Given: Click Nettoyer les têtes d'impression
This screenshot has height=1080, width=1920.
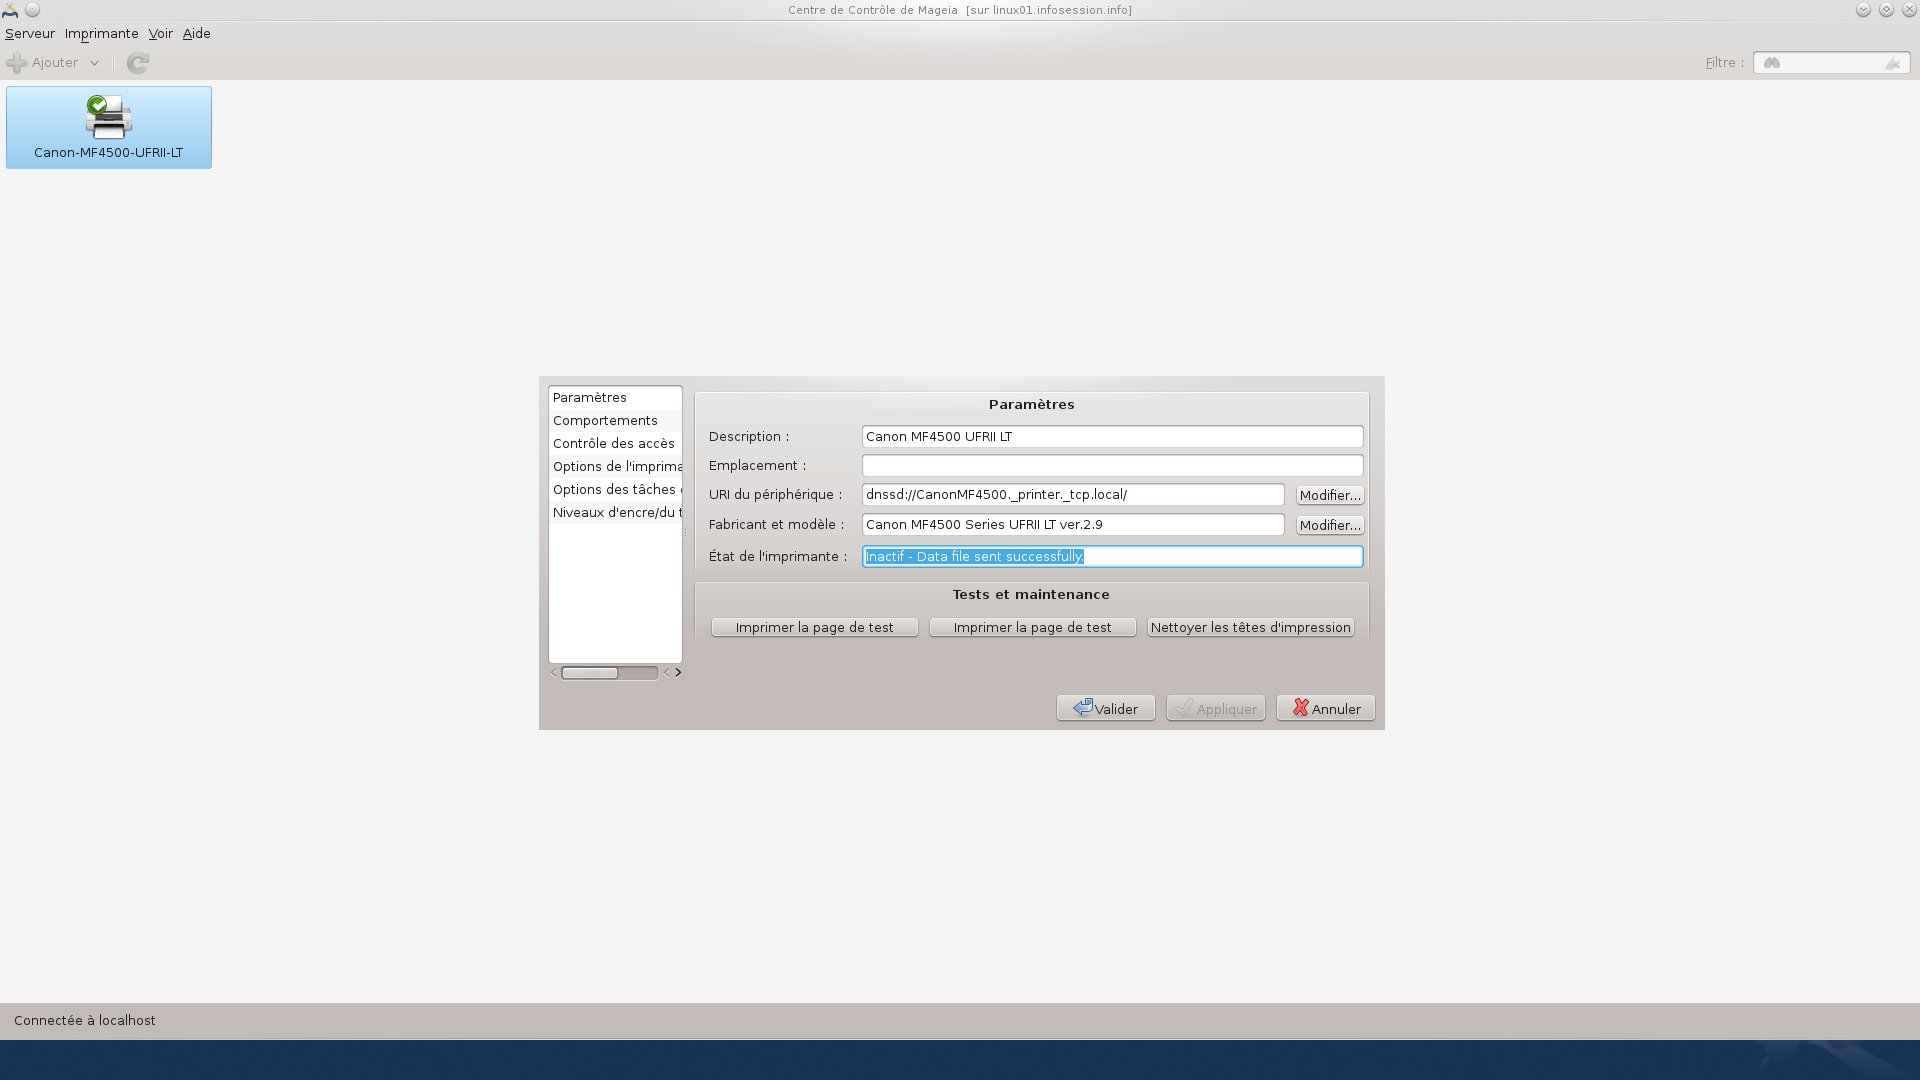Looking at the screenshot, I should point(1250,627).
